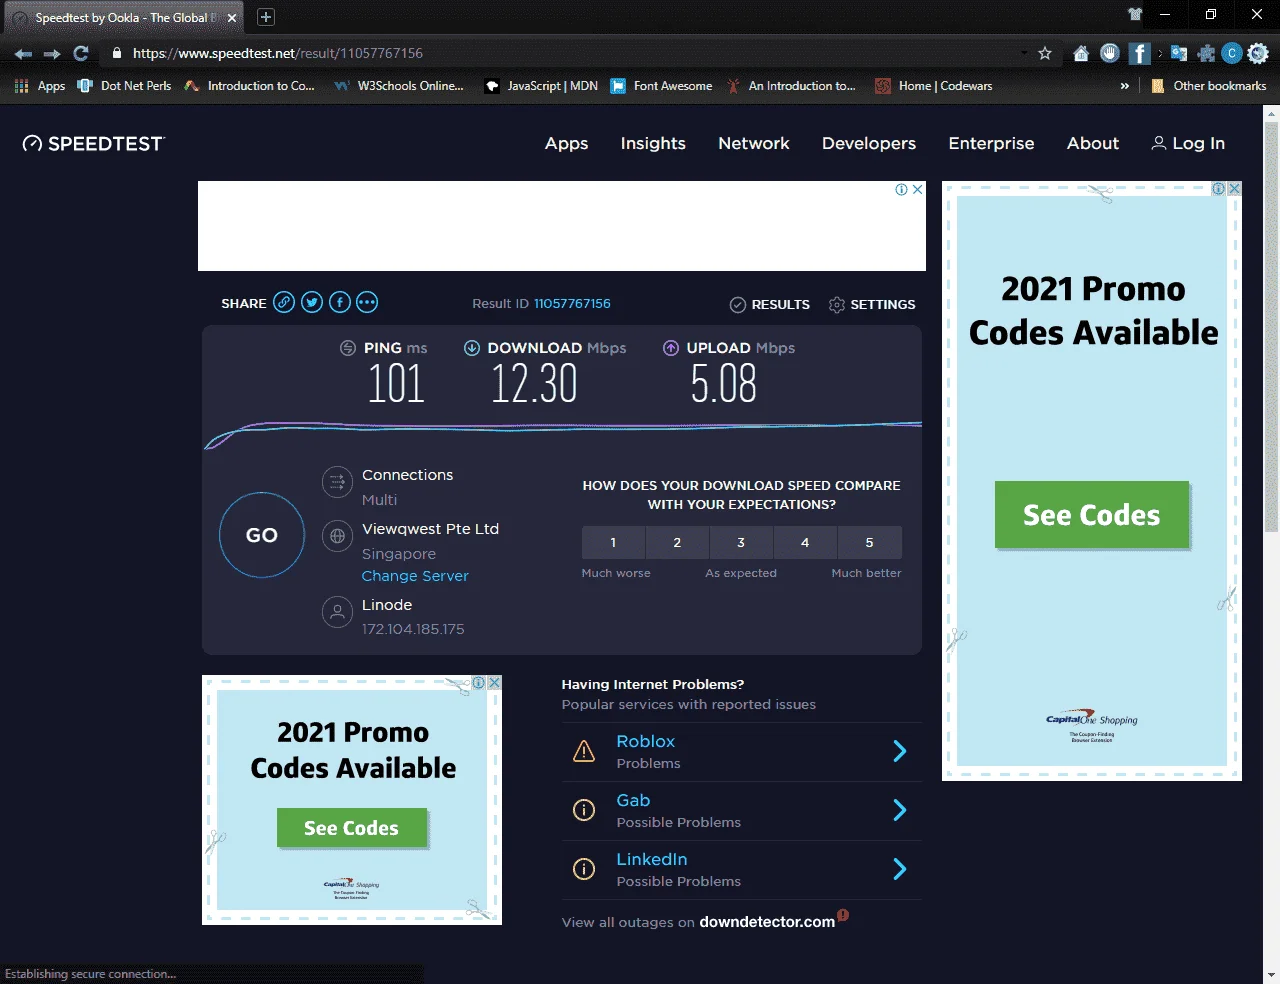
Task: Rate download speed as 4
Action: click(805, 542)
